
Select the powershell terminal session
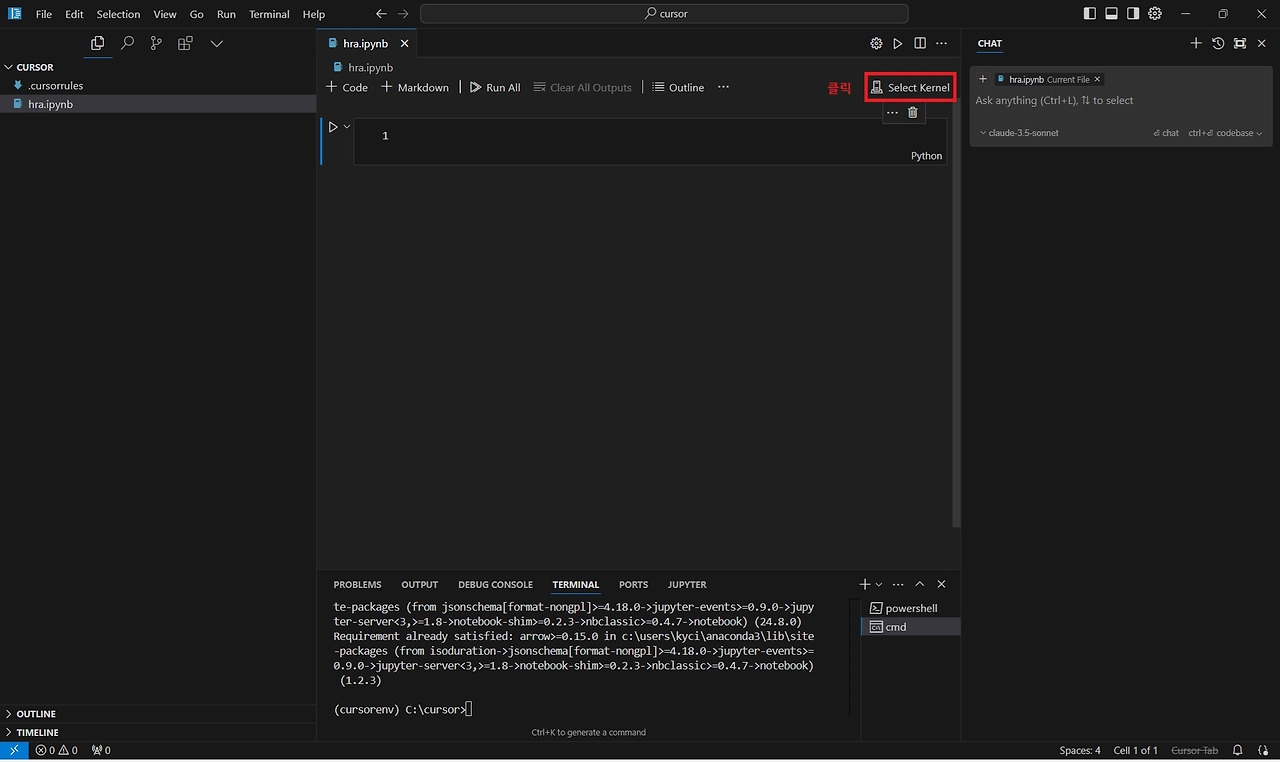click(910, 608)
